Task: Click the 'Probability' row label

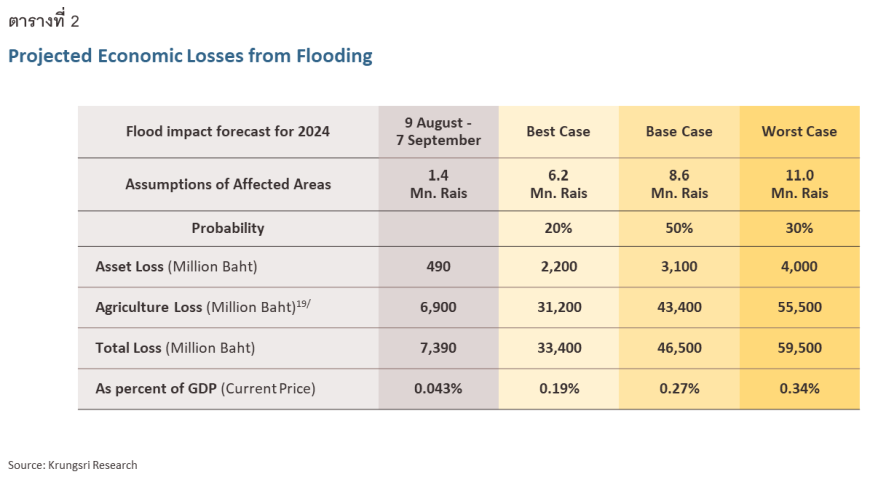Action: (x=228, y=228)
